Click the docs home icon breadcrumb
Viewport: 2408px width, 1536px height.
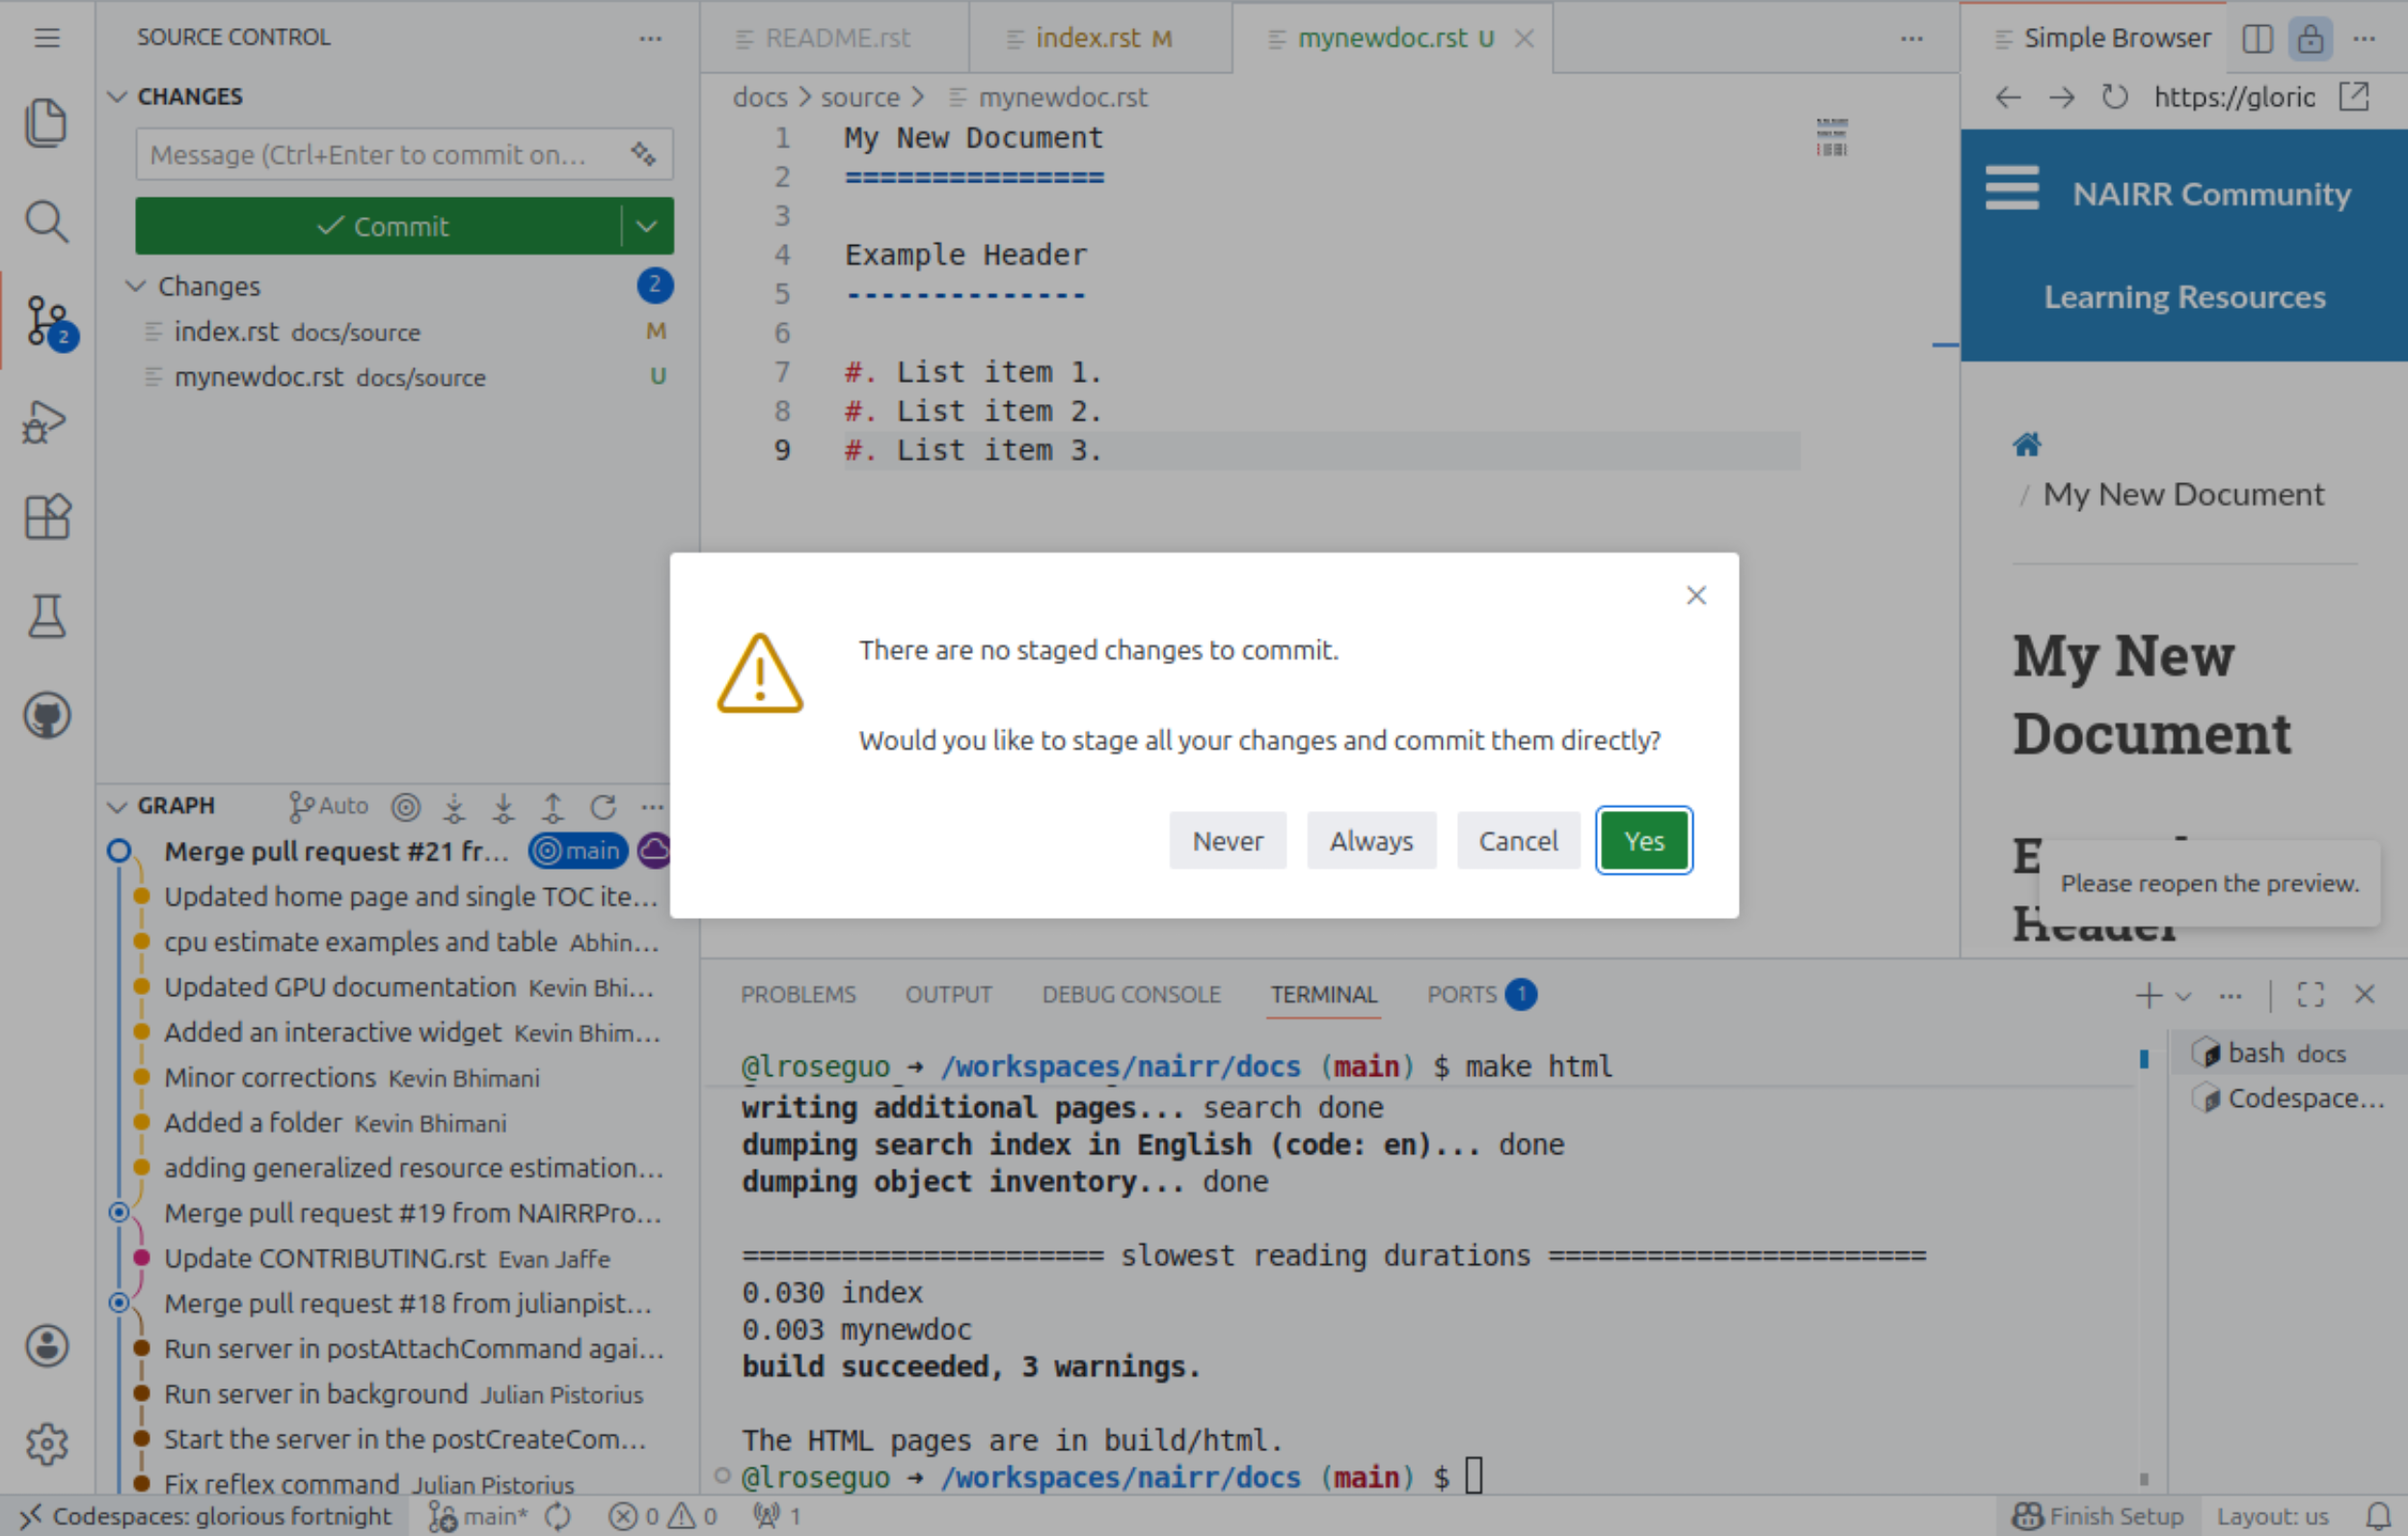[x=2027, y=444]
